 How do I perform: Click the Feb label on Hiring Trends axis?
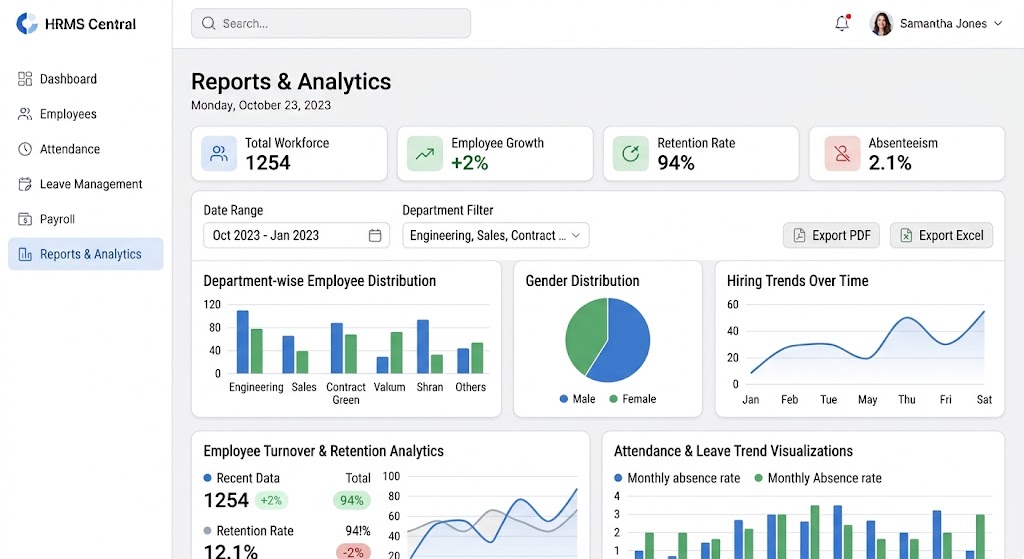[x=790, y=400]
